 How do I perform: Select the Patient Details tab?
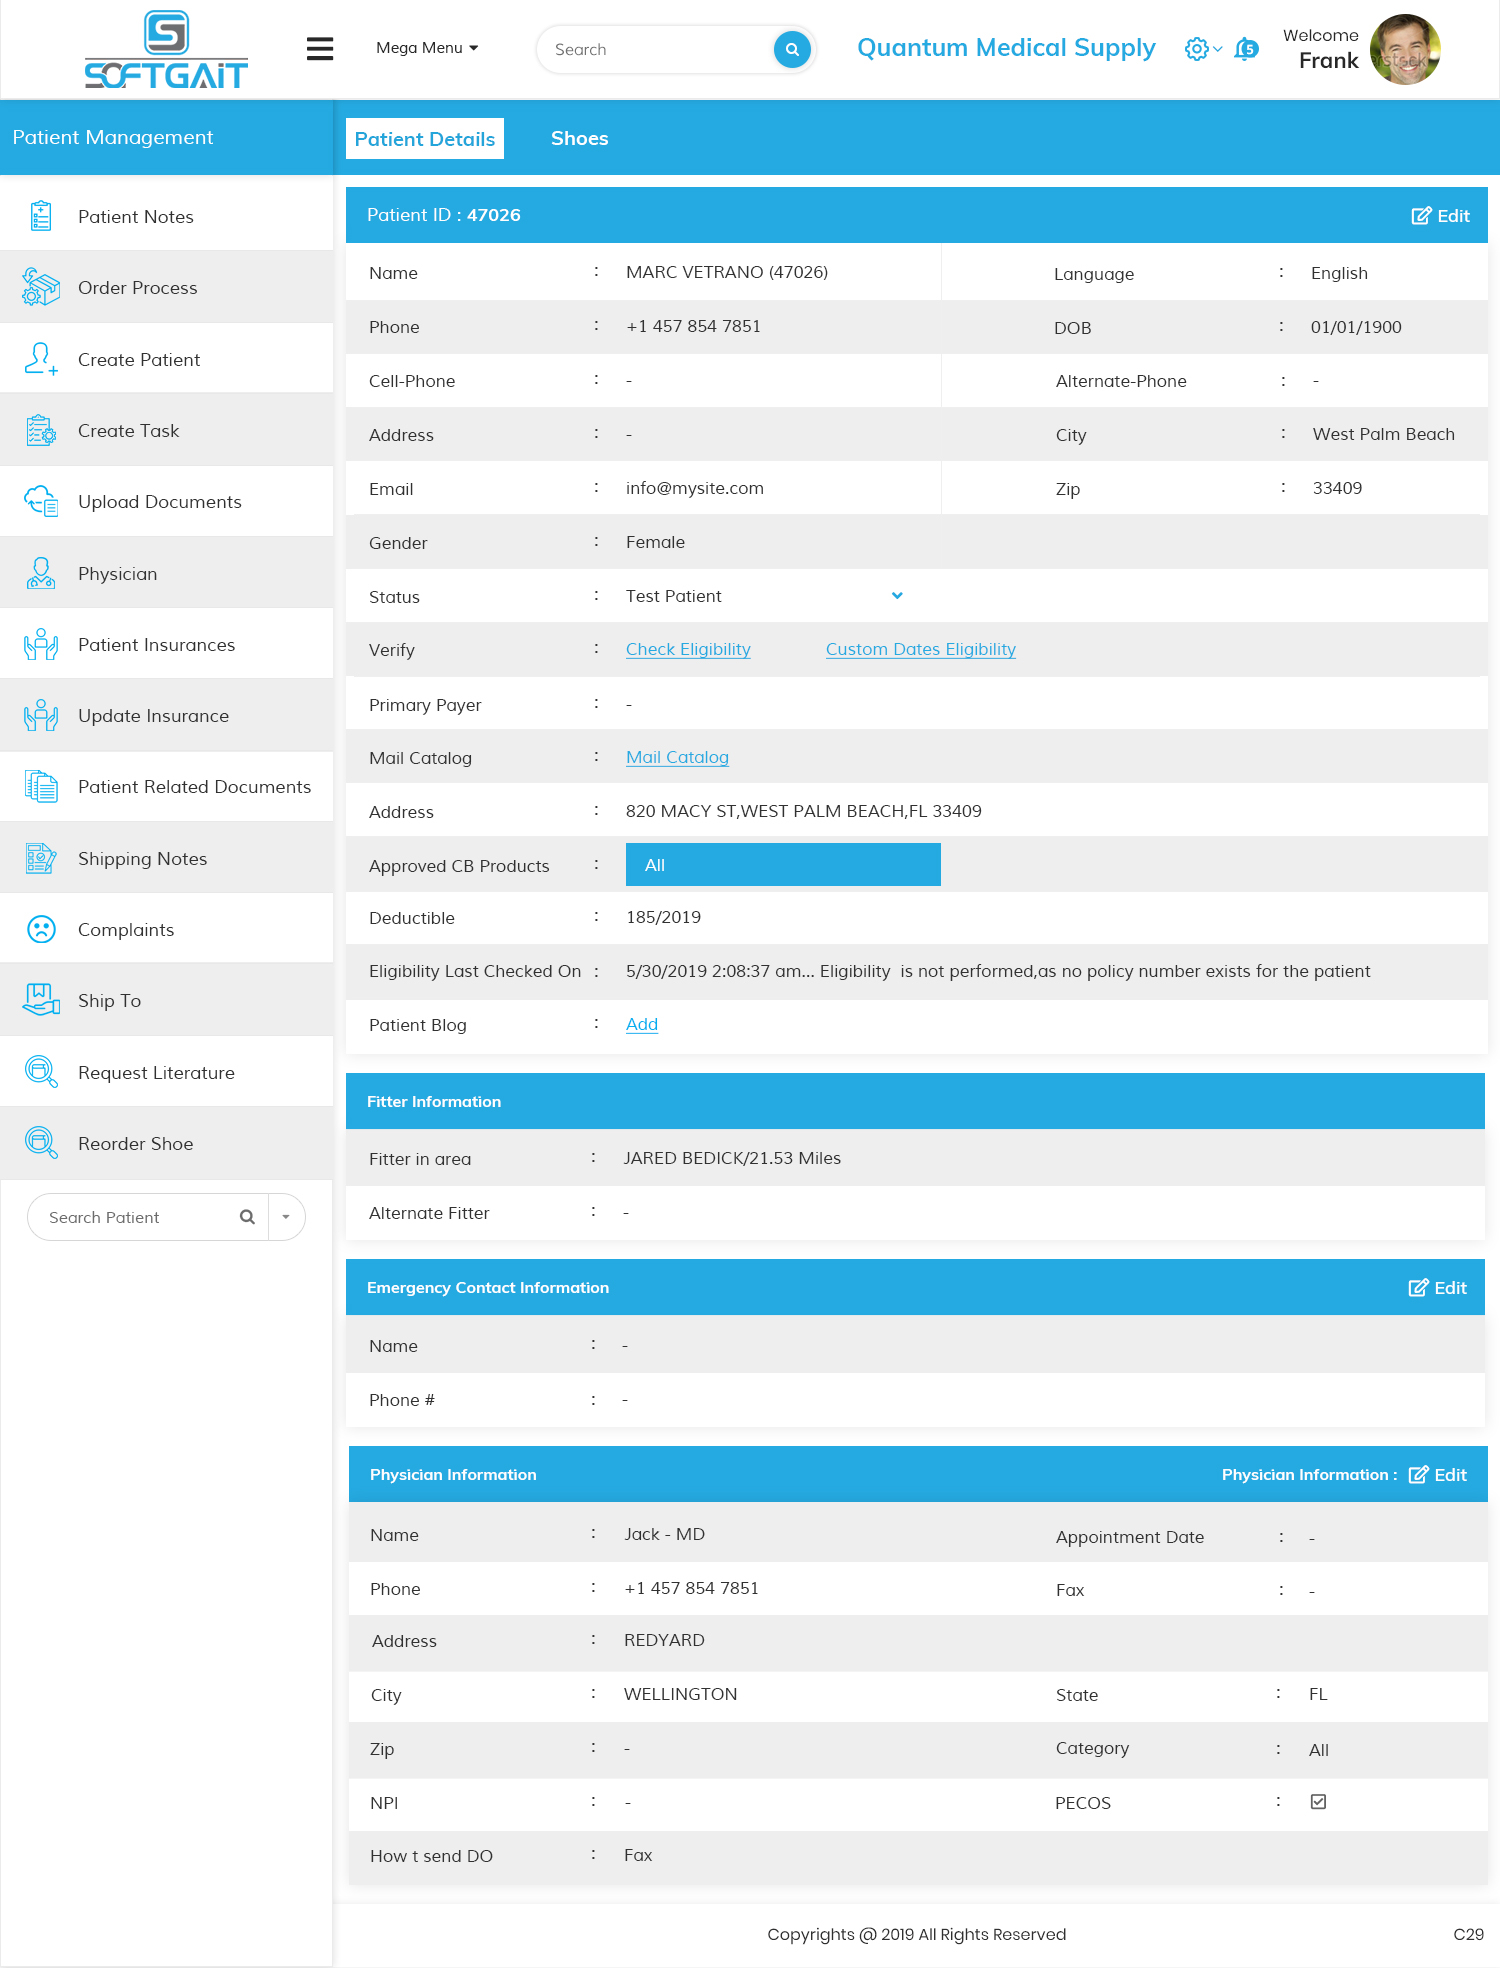pyautogui.click(x=425, y=139)
